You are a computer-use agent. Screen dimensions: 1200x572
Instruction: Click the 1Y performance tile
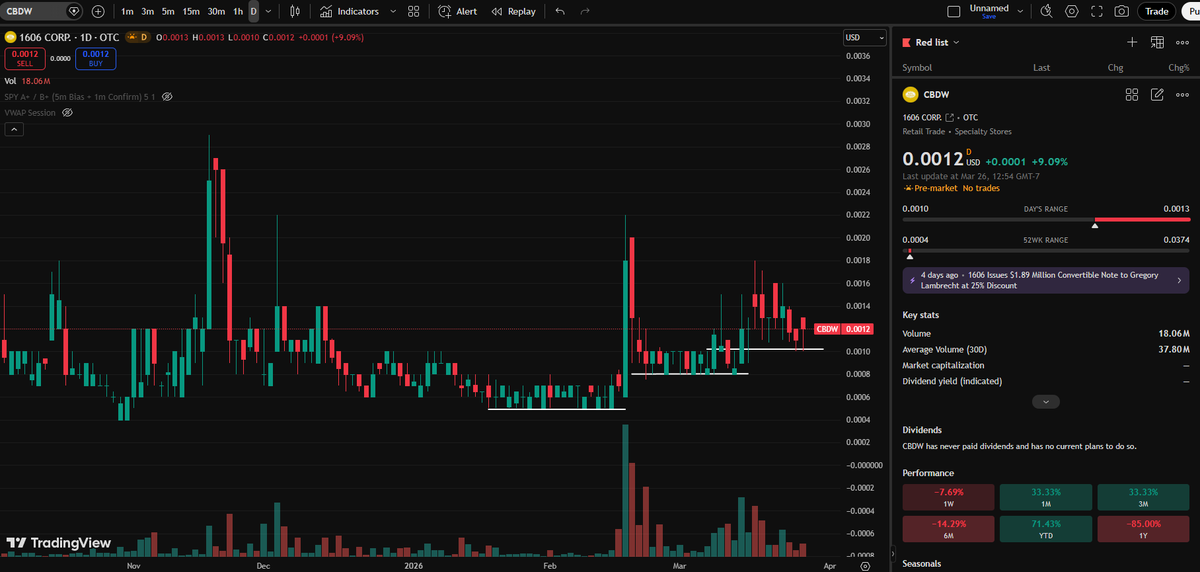1143,527
